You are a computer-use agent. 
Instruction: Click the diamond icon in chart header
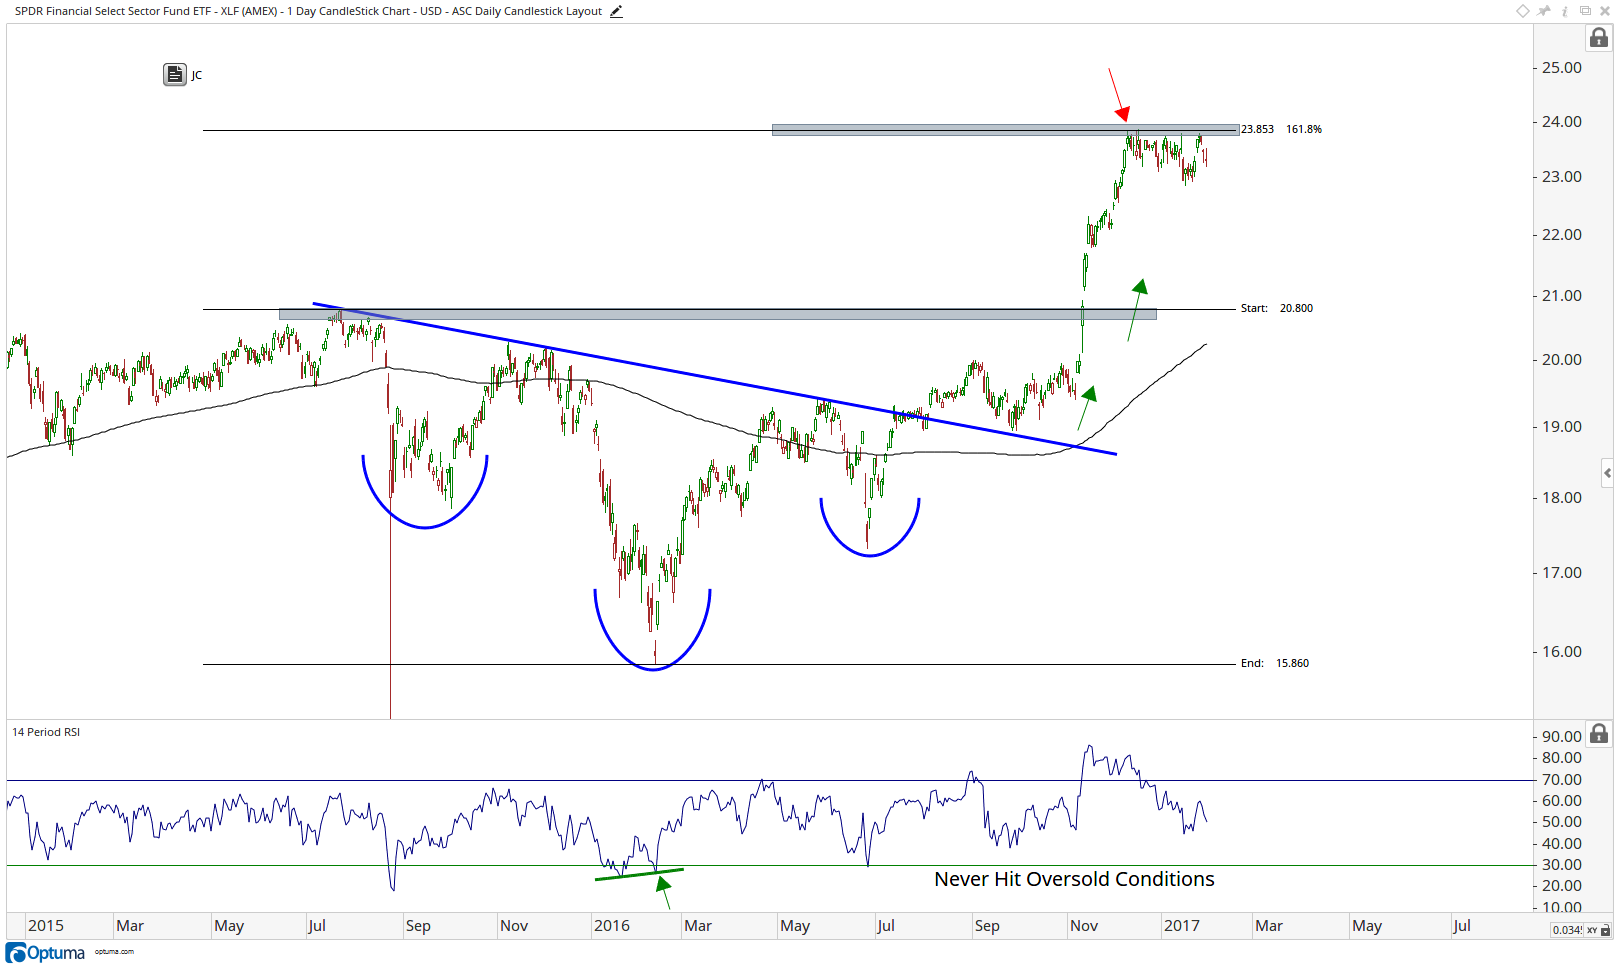(1522, 11)
